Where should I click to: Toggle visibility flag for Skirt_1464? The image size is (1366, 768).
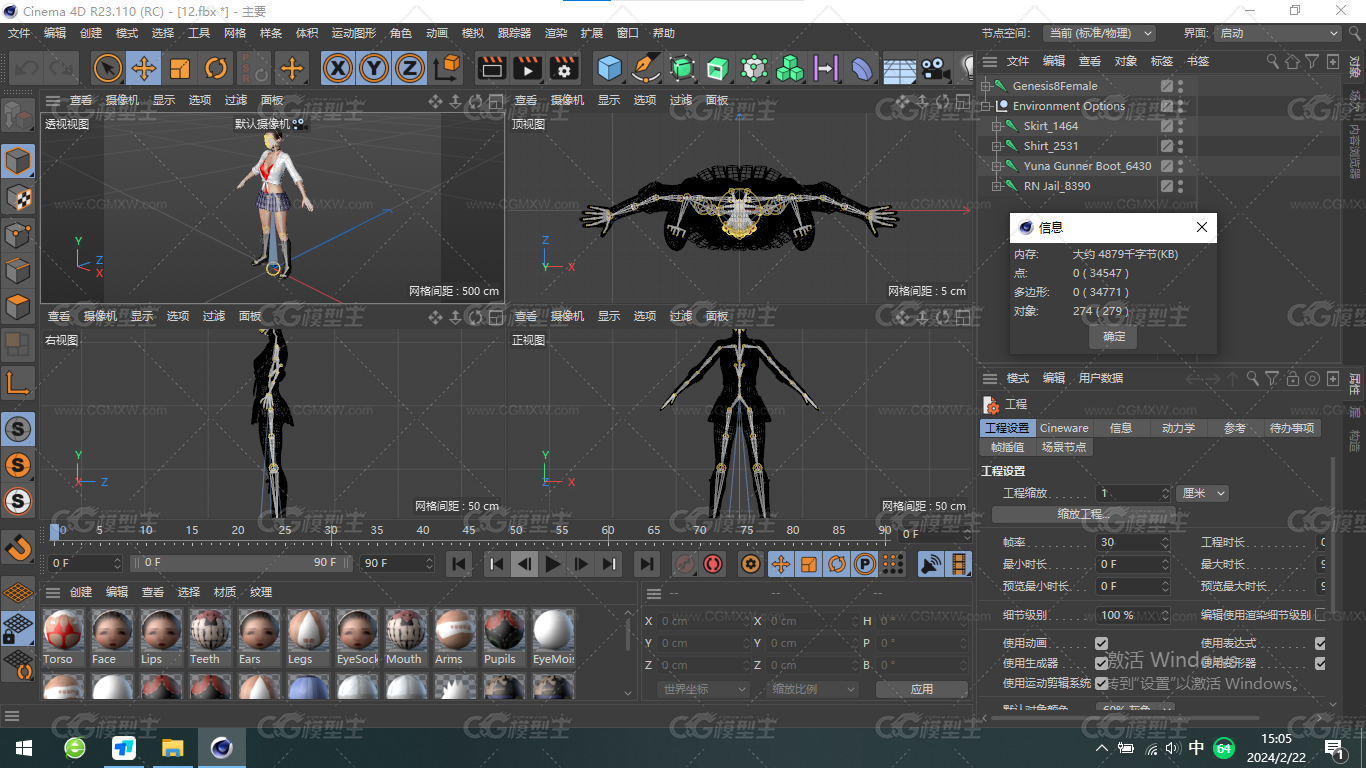point(1181,126)
